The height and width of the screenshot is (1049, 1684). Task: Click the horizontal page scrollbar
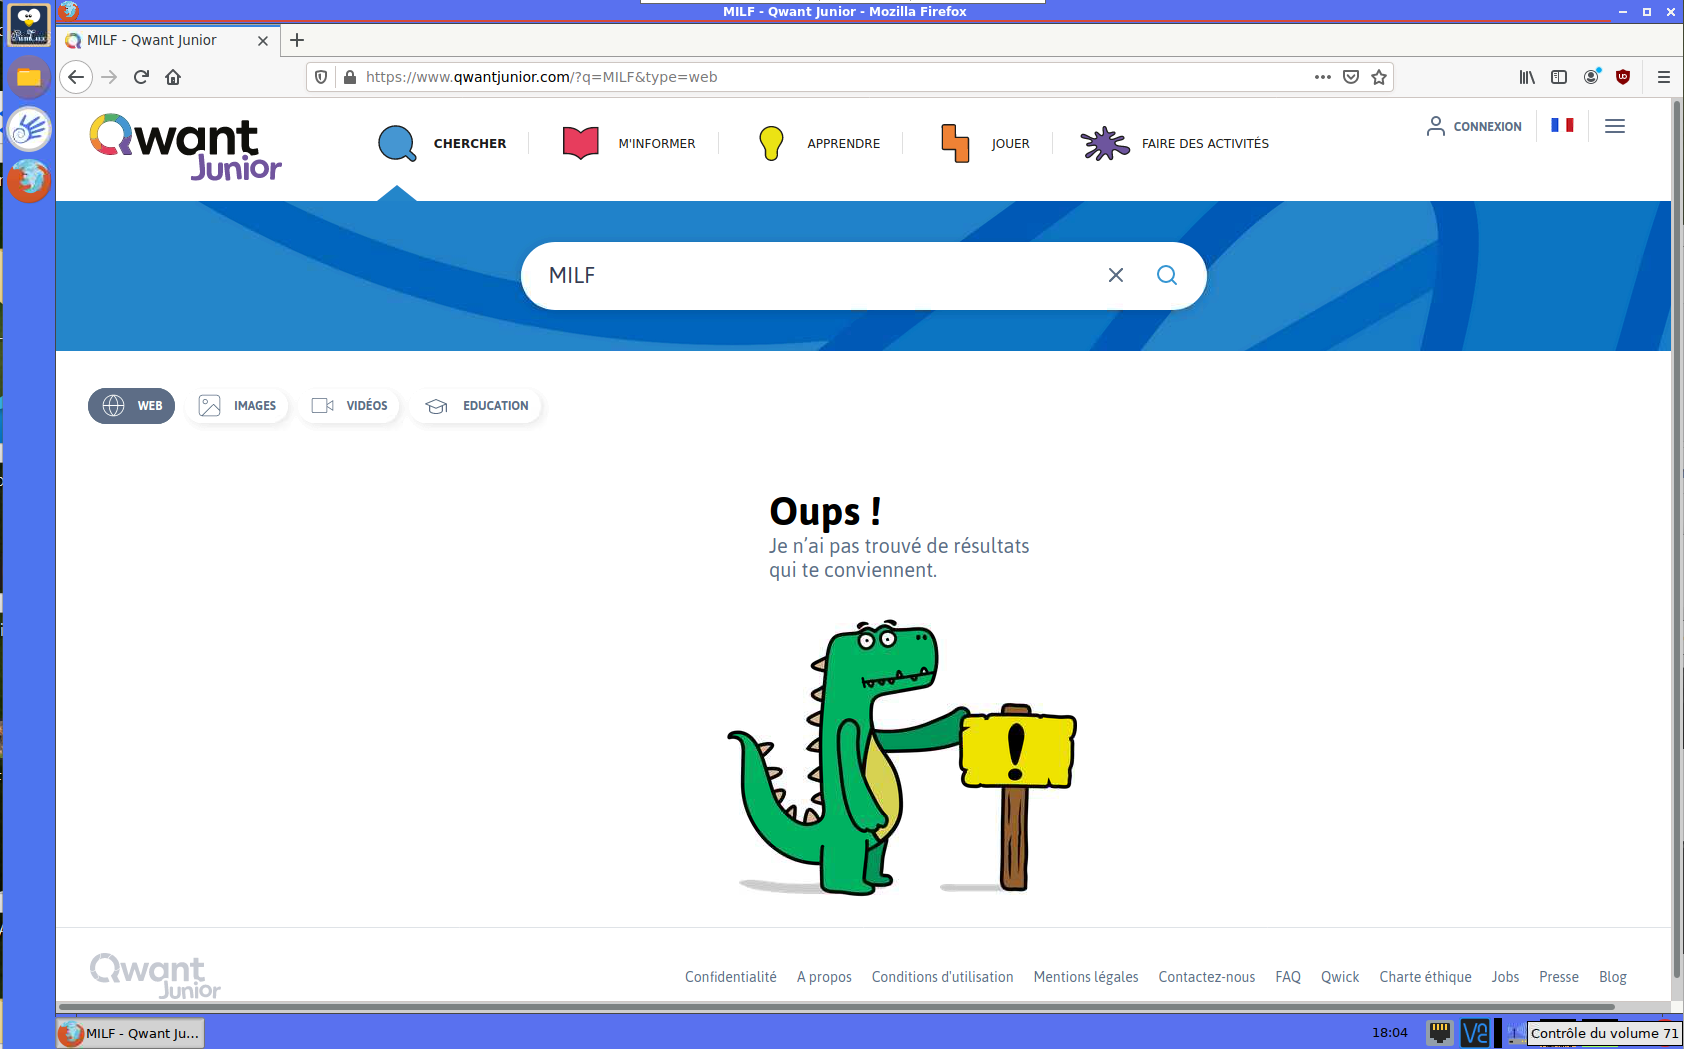pos(836,1006)
